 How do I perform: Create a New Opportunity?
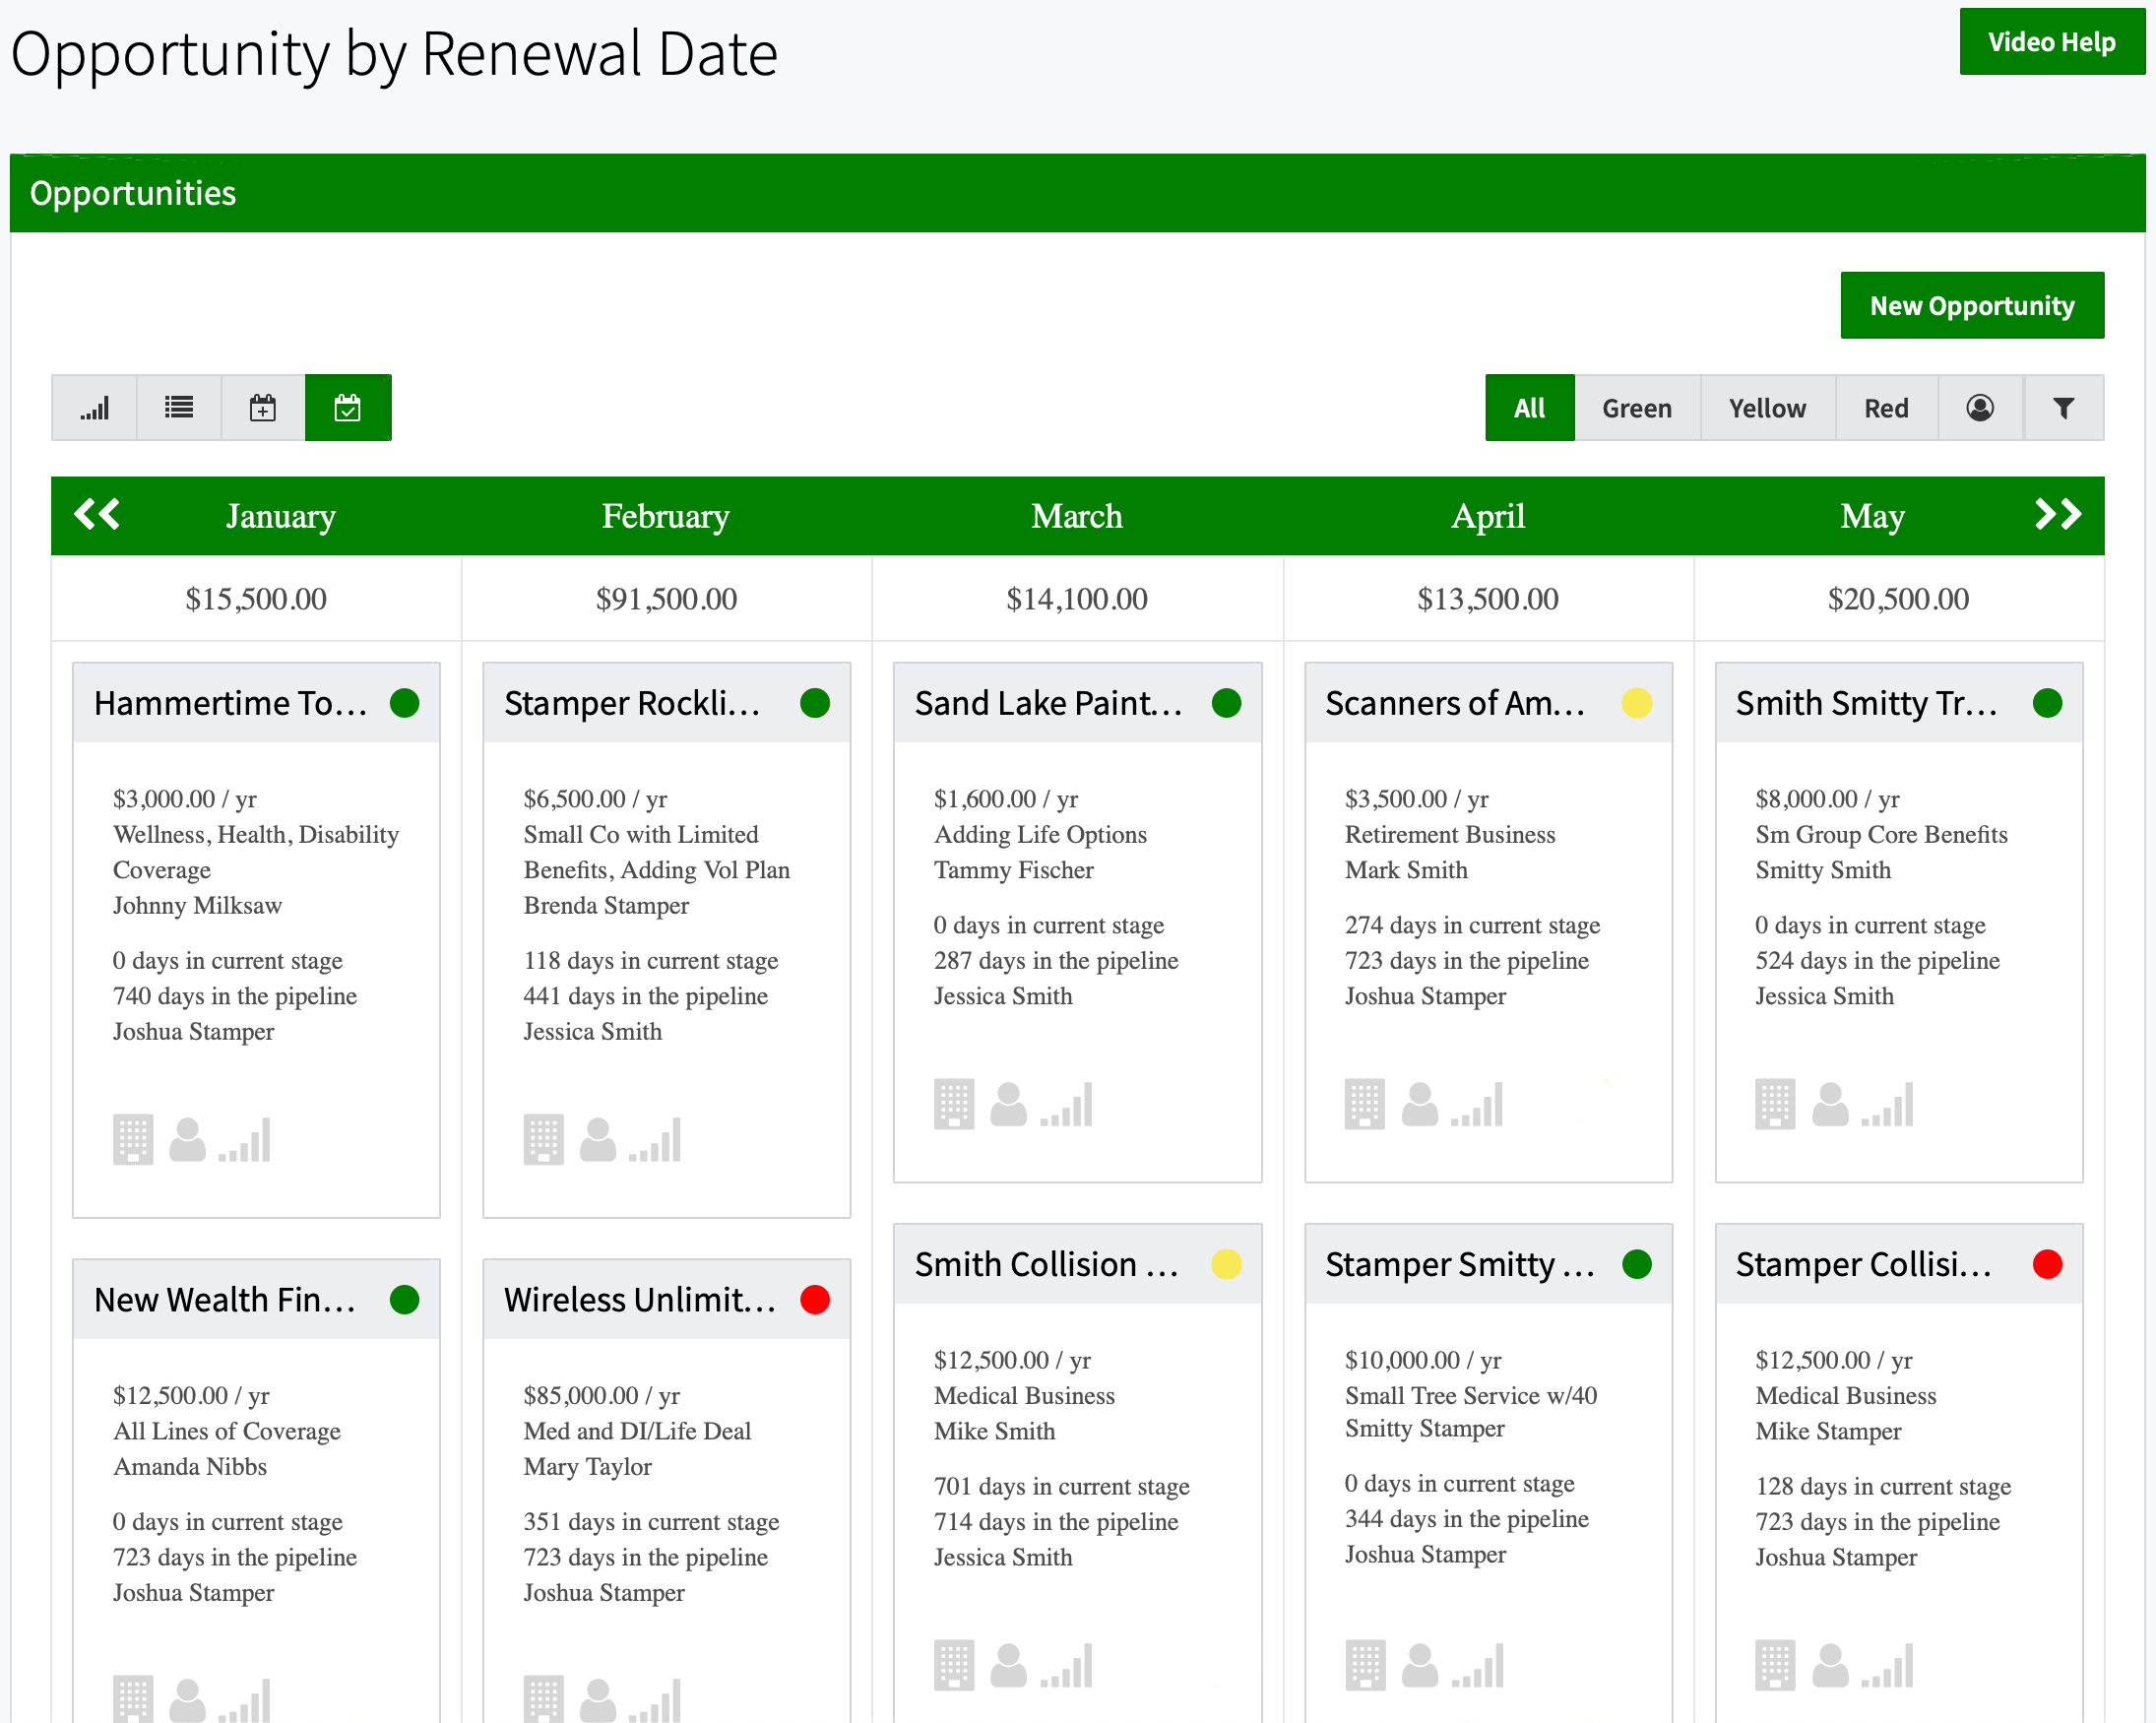coord(1972,306)
